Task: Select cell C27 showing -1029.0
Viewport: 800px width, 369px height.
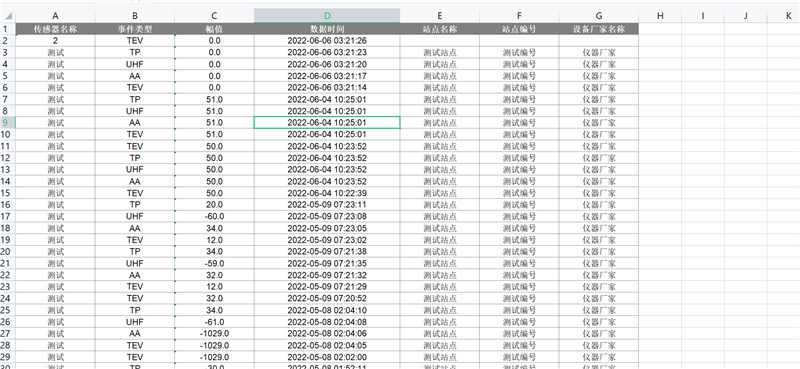Action: tap(214, 333)
